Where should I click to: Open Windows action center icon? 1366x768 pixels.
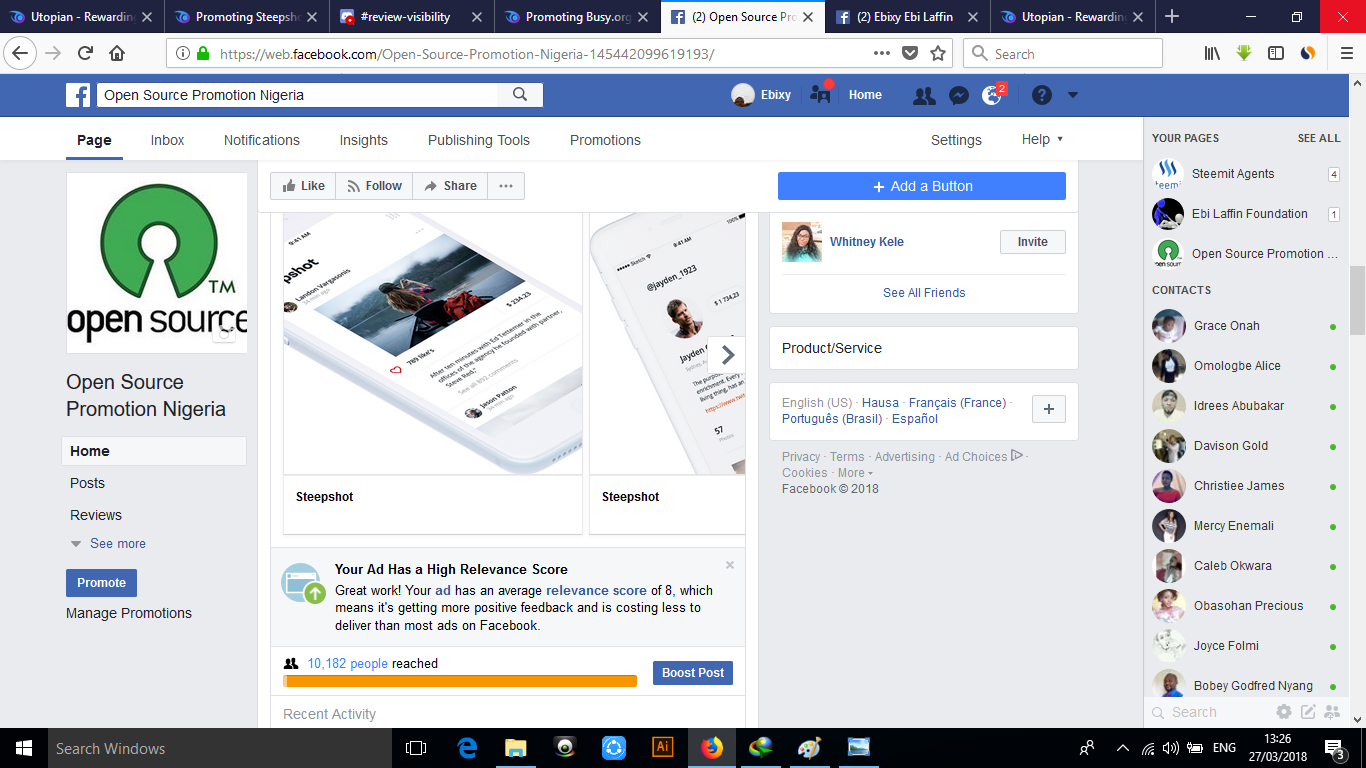1335,748
